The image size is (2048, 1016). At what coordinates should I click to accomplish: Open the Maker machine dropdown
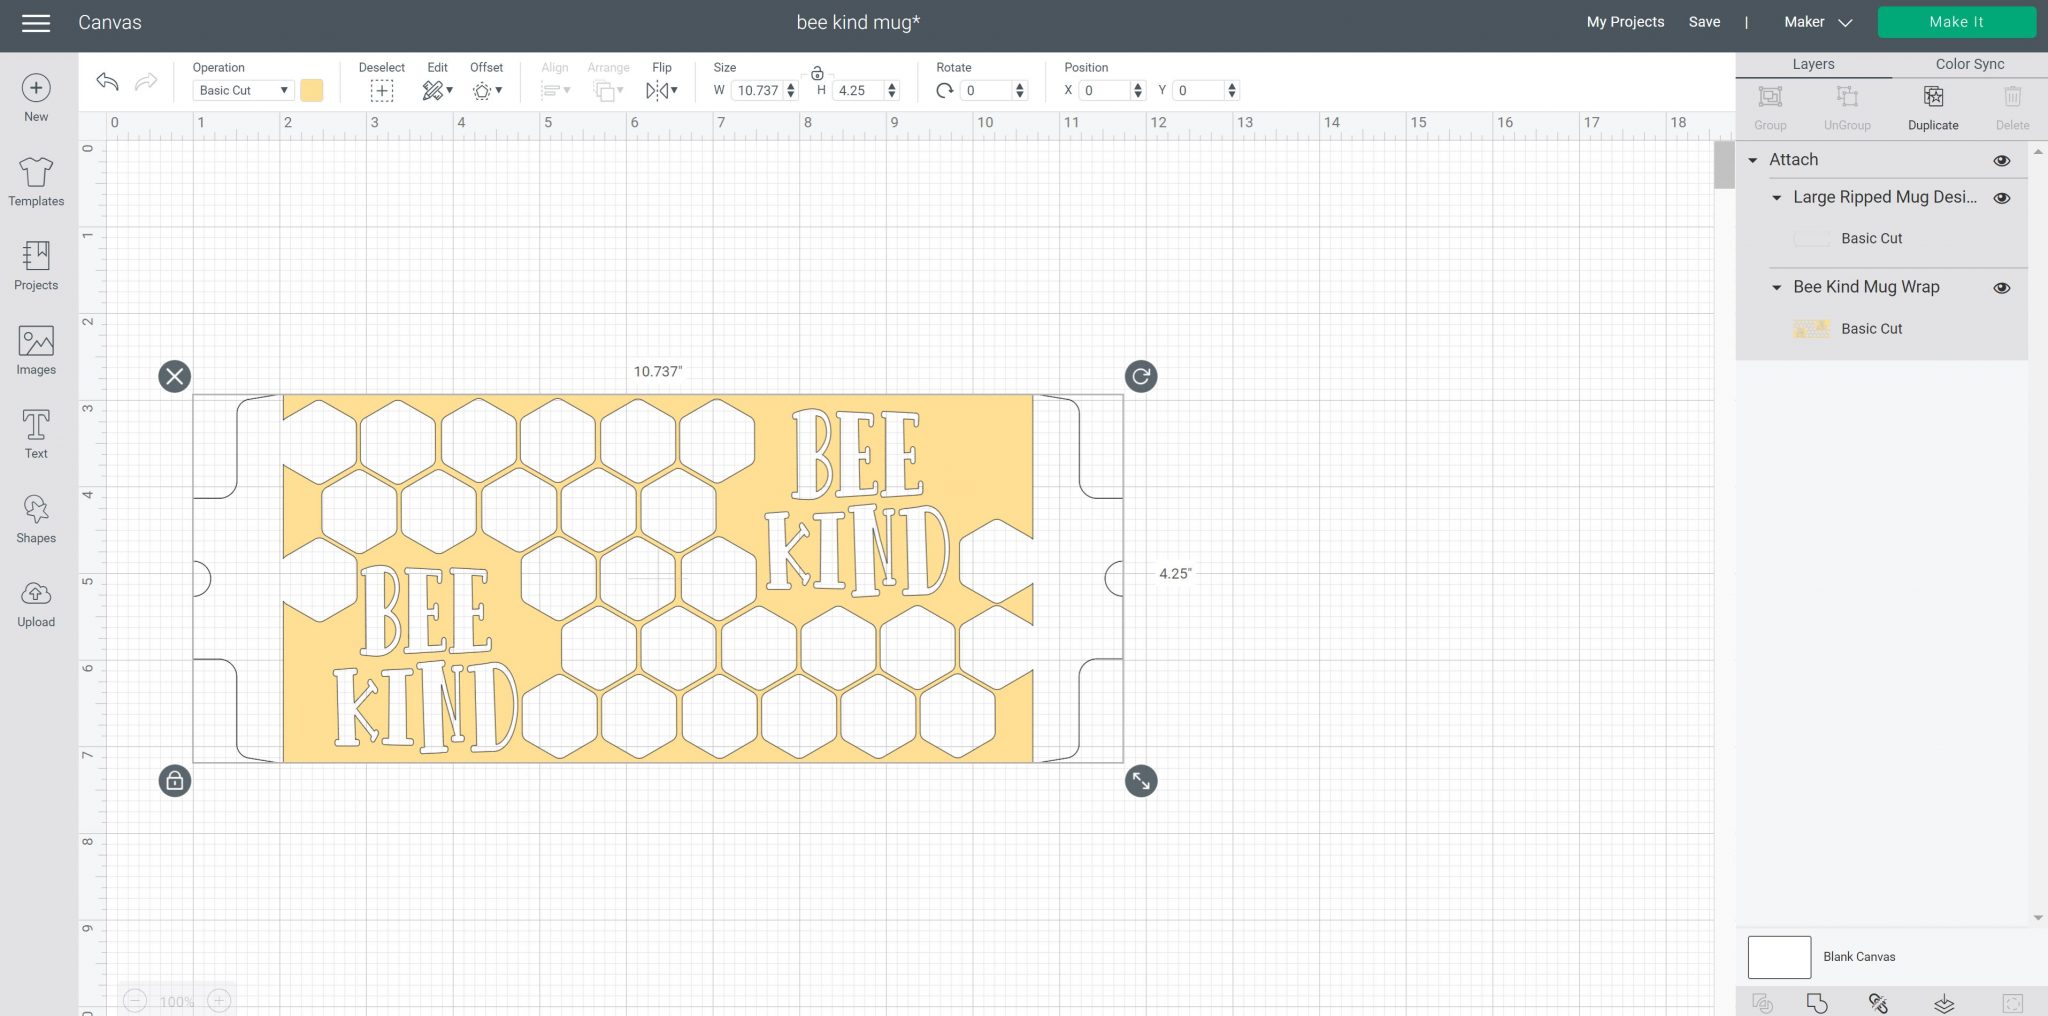(x=1817, y=22)
